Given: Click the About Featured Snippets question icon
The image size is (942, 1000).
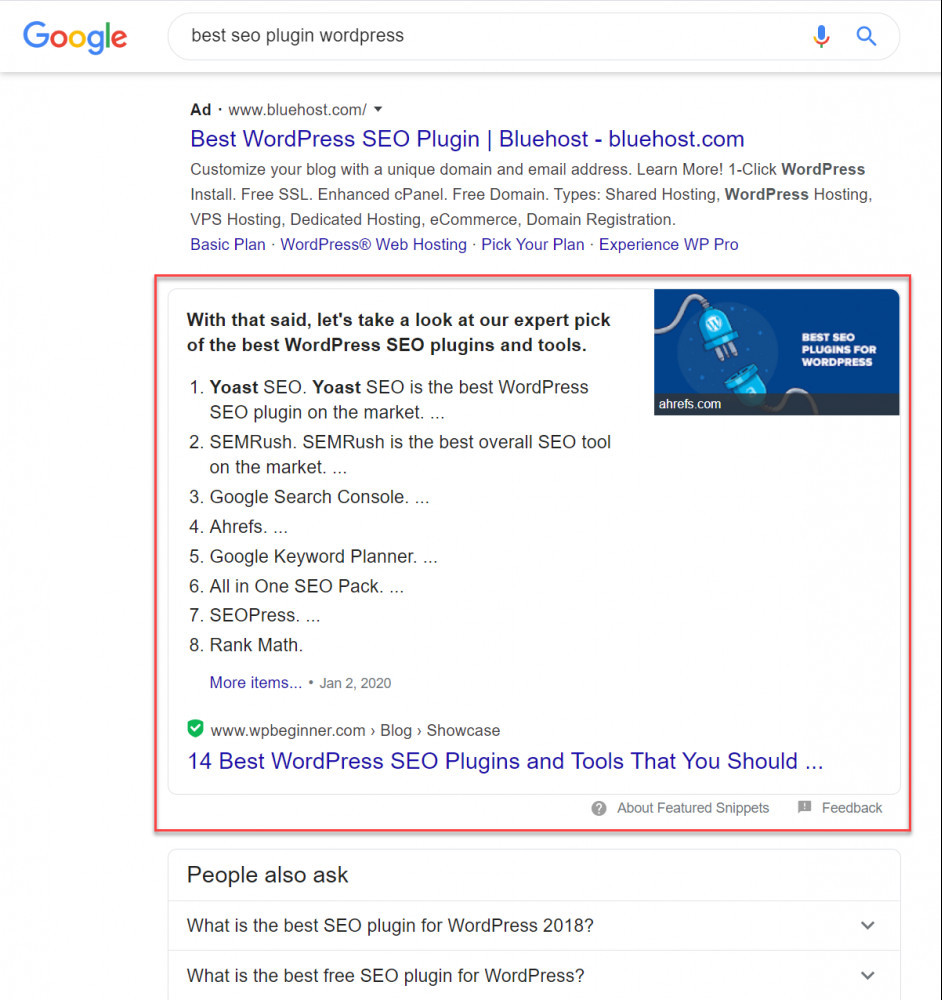Looking at the screenshot, I should (x=599, y=809).
